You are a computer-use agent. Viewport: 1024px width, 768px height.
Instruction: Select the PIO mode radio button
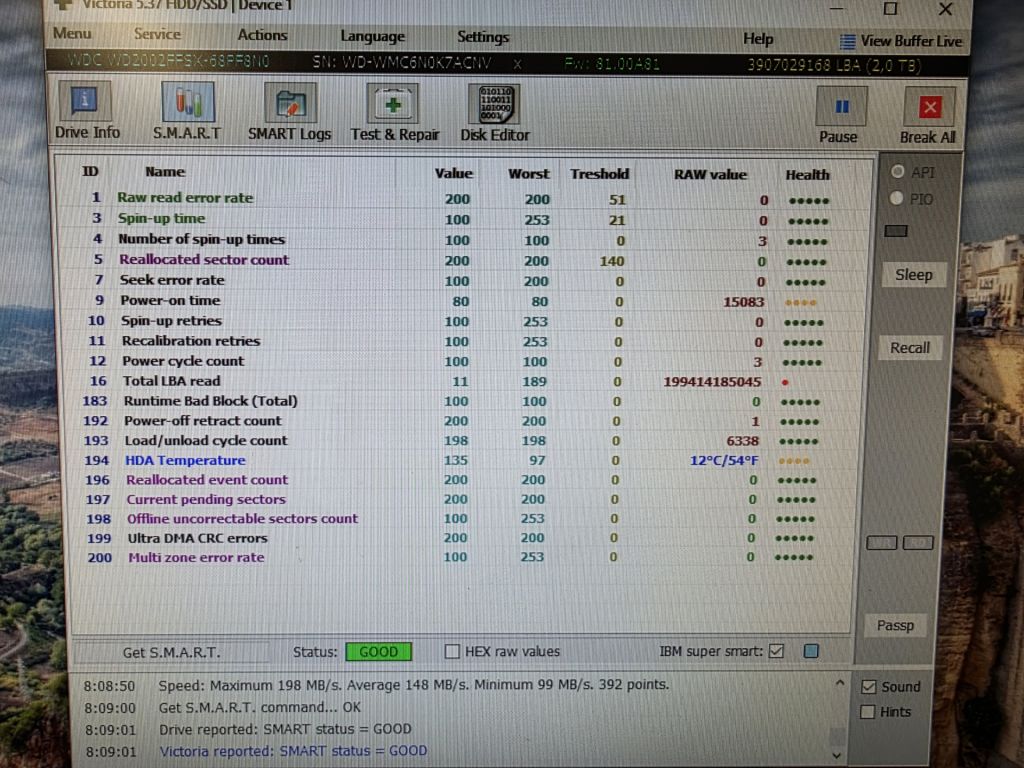click(897, 198)
